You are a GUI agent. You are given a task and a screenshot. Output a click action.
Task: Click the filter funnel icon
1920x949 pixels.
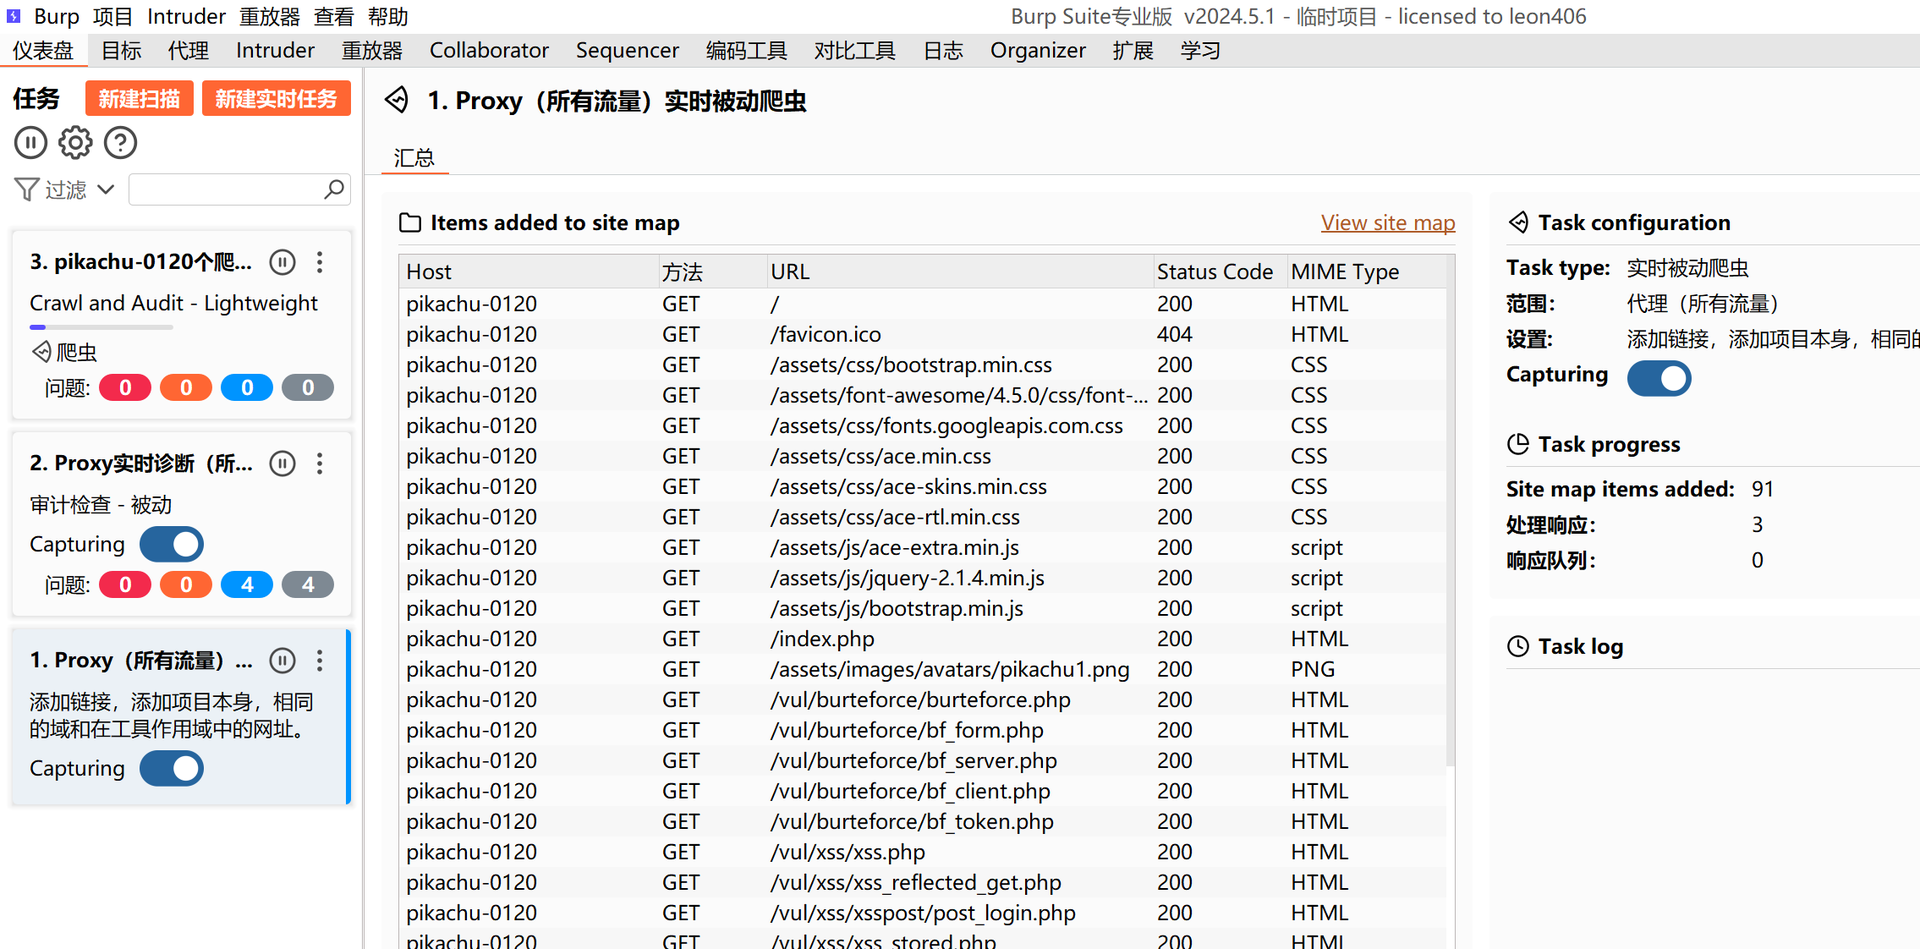point(27,189)
